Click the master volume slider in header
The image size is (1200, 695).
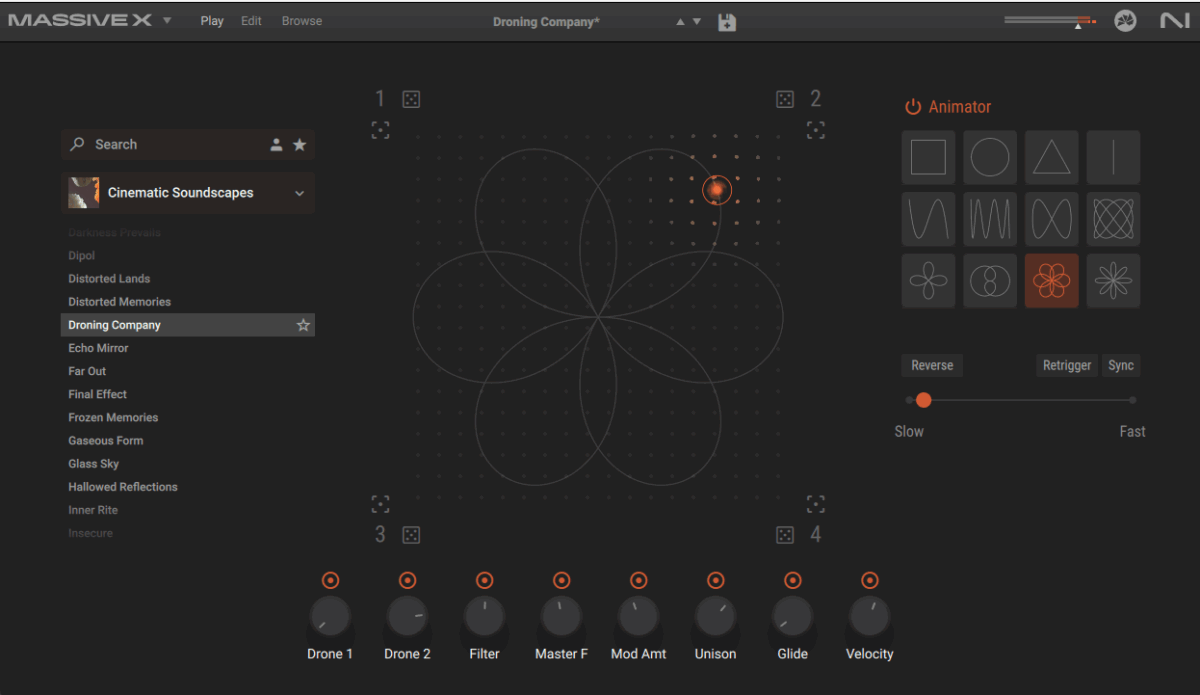click(1050, 20)
